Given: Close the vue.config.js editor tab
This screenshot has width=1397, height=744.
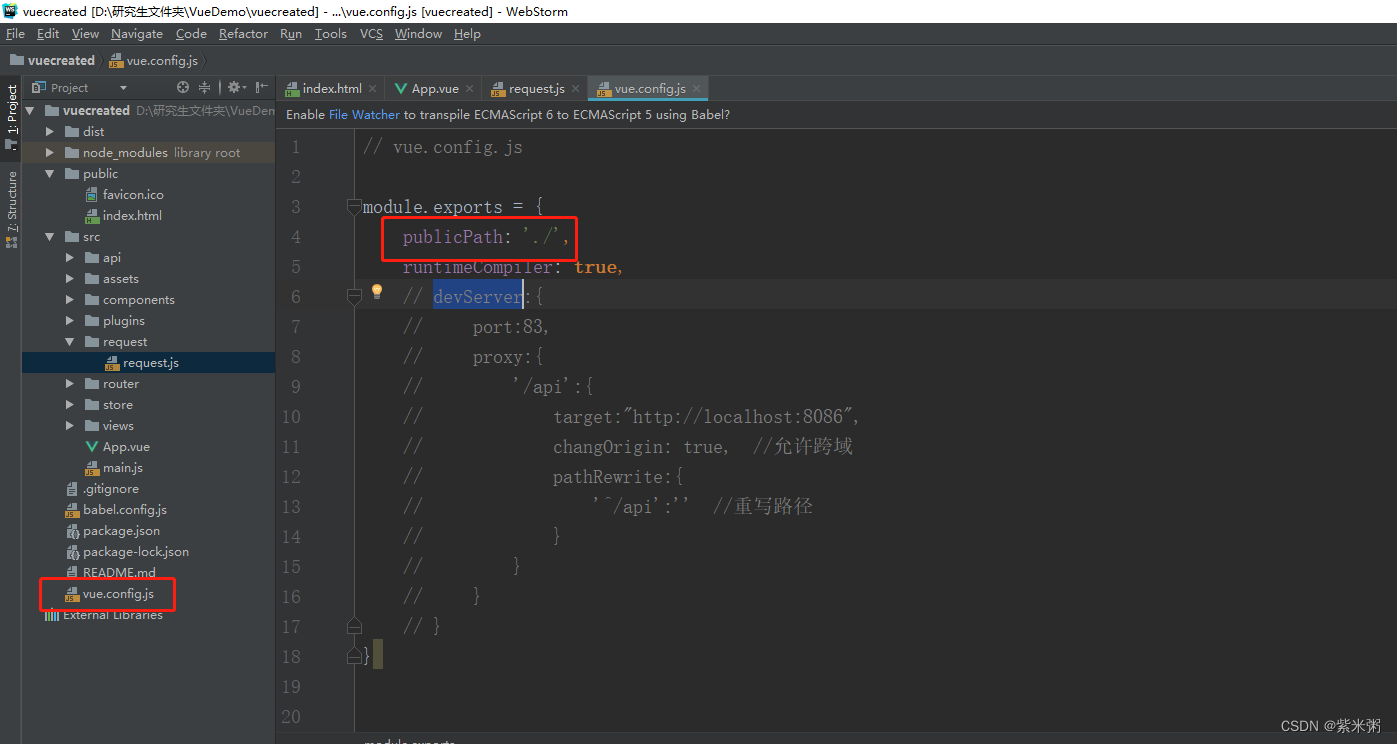Looking at the screenshot, I should (697, 89).
